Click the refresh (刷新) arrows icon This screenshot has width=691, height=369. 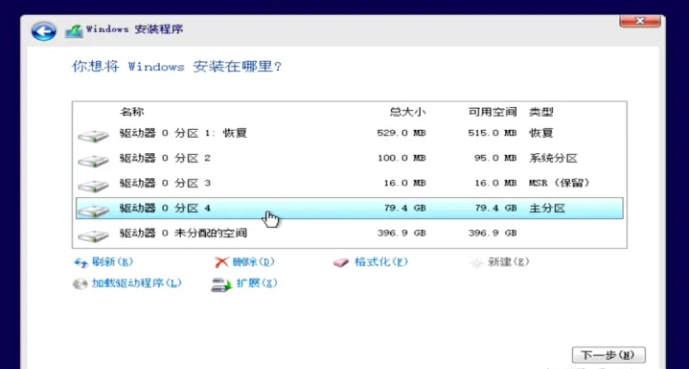tap(81, 263)
